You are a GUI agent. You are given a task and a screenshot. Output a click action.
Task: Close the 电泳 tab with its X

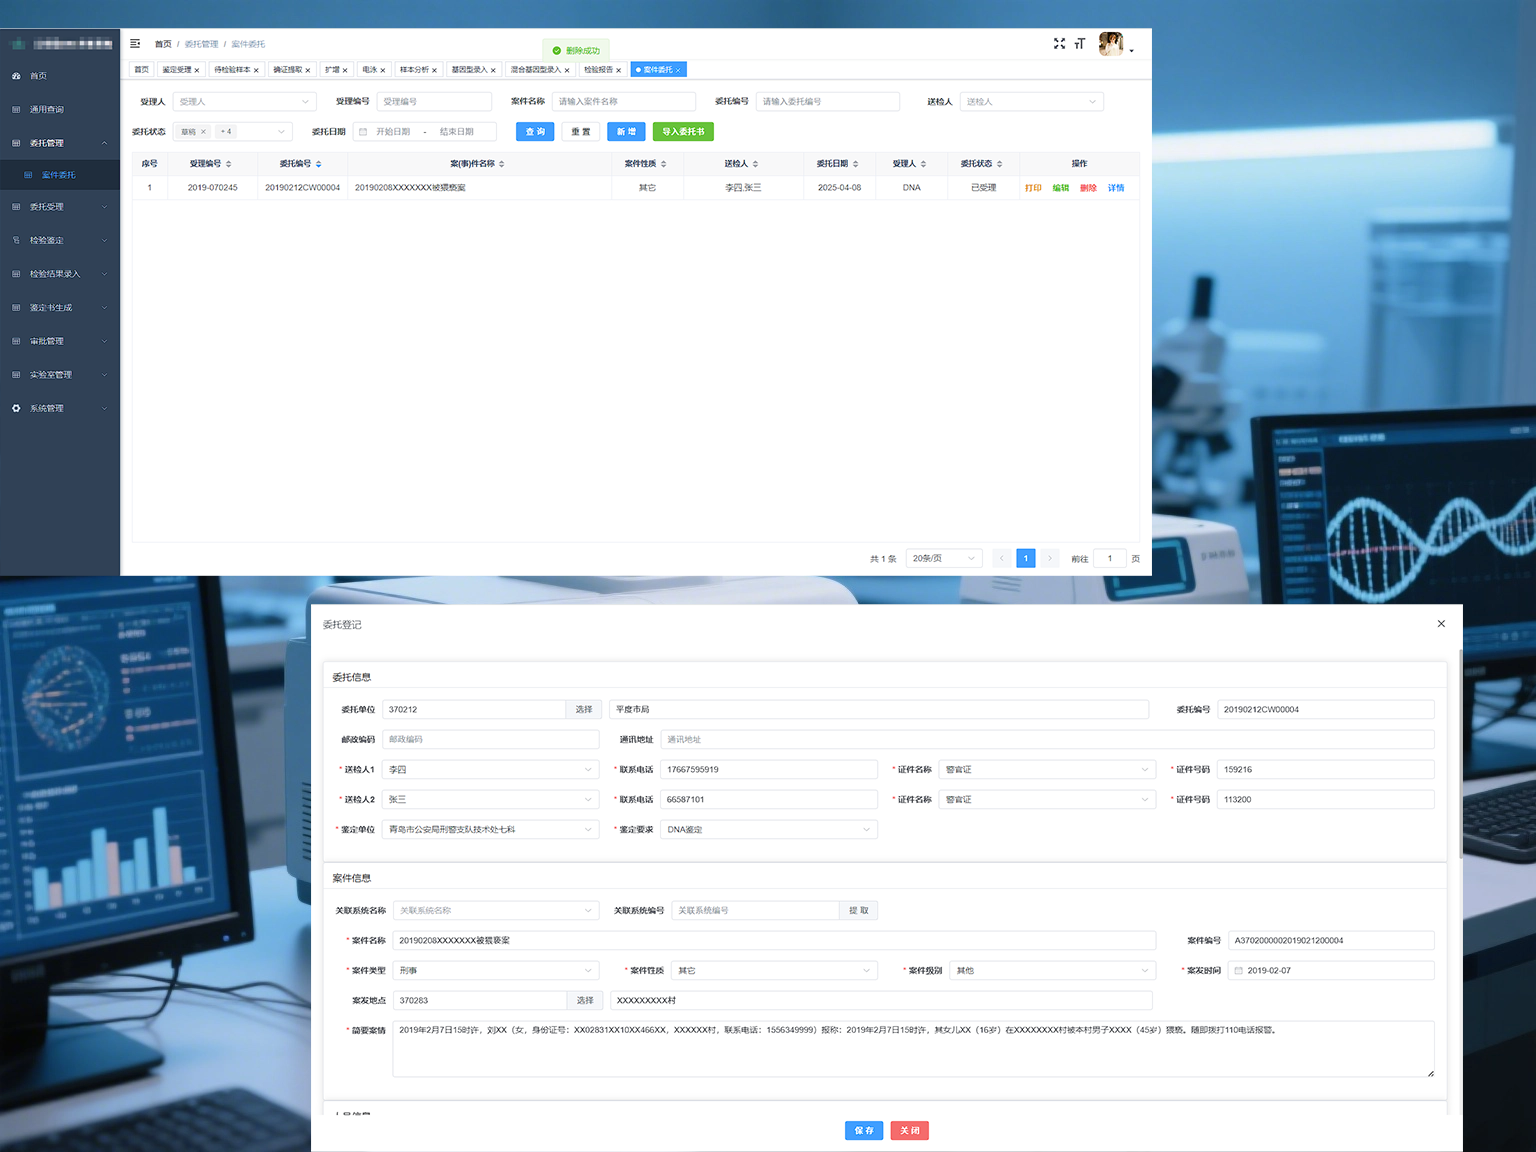pyautogui.click(x=383, y=70)
